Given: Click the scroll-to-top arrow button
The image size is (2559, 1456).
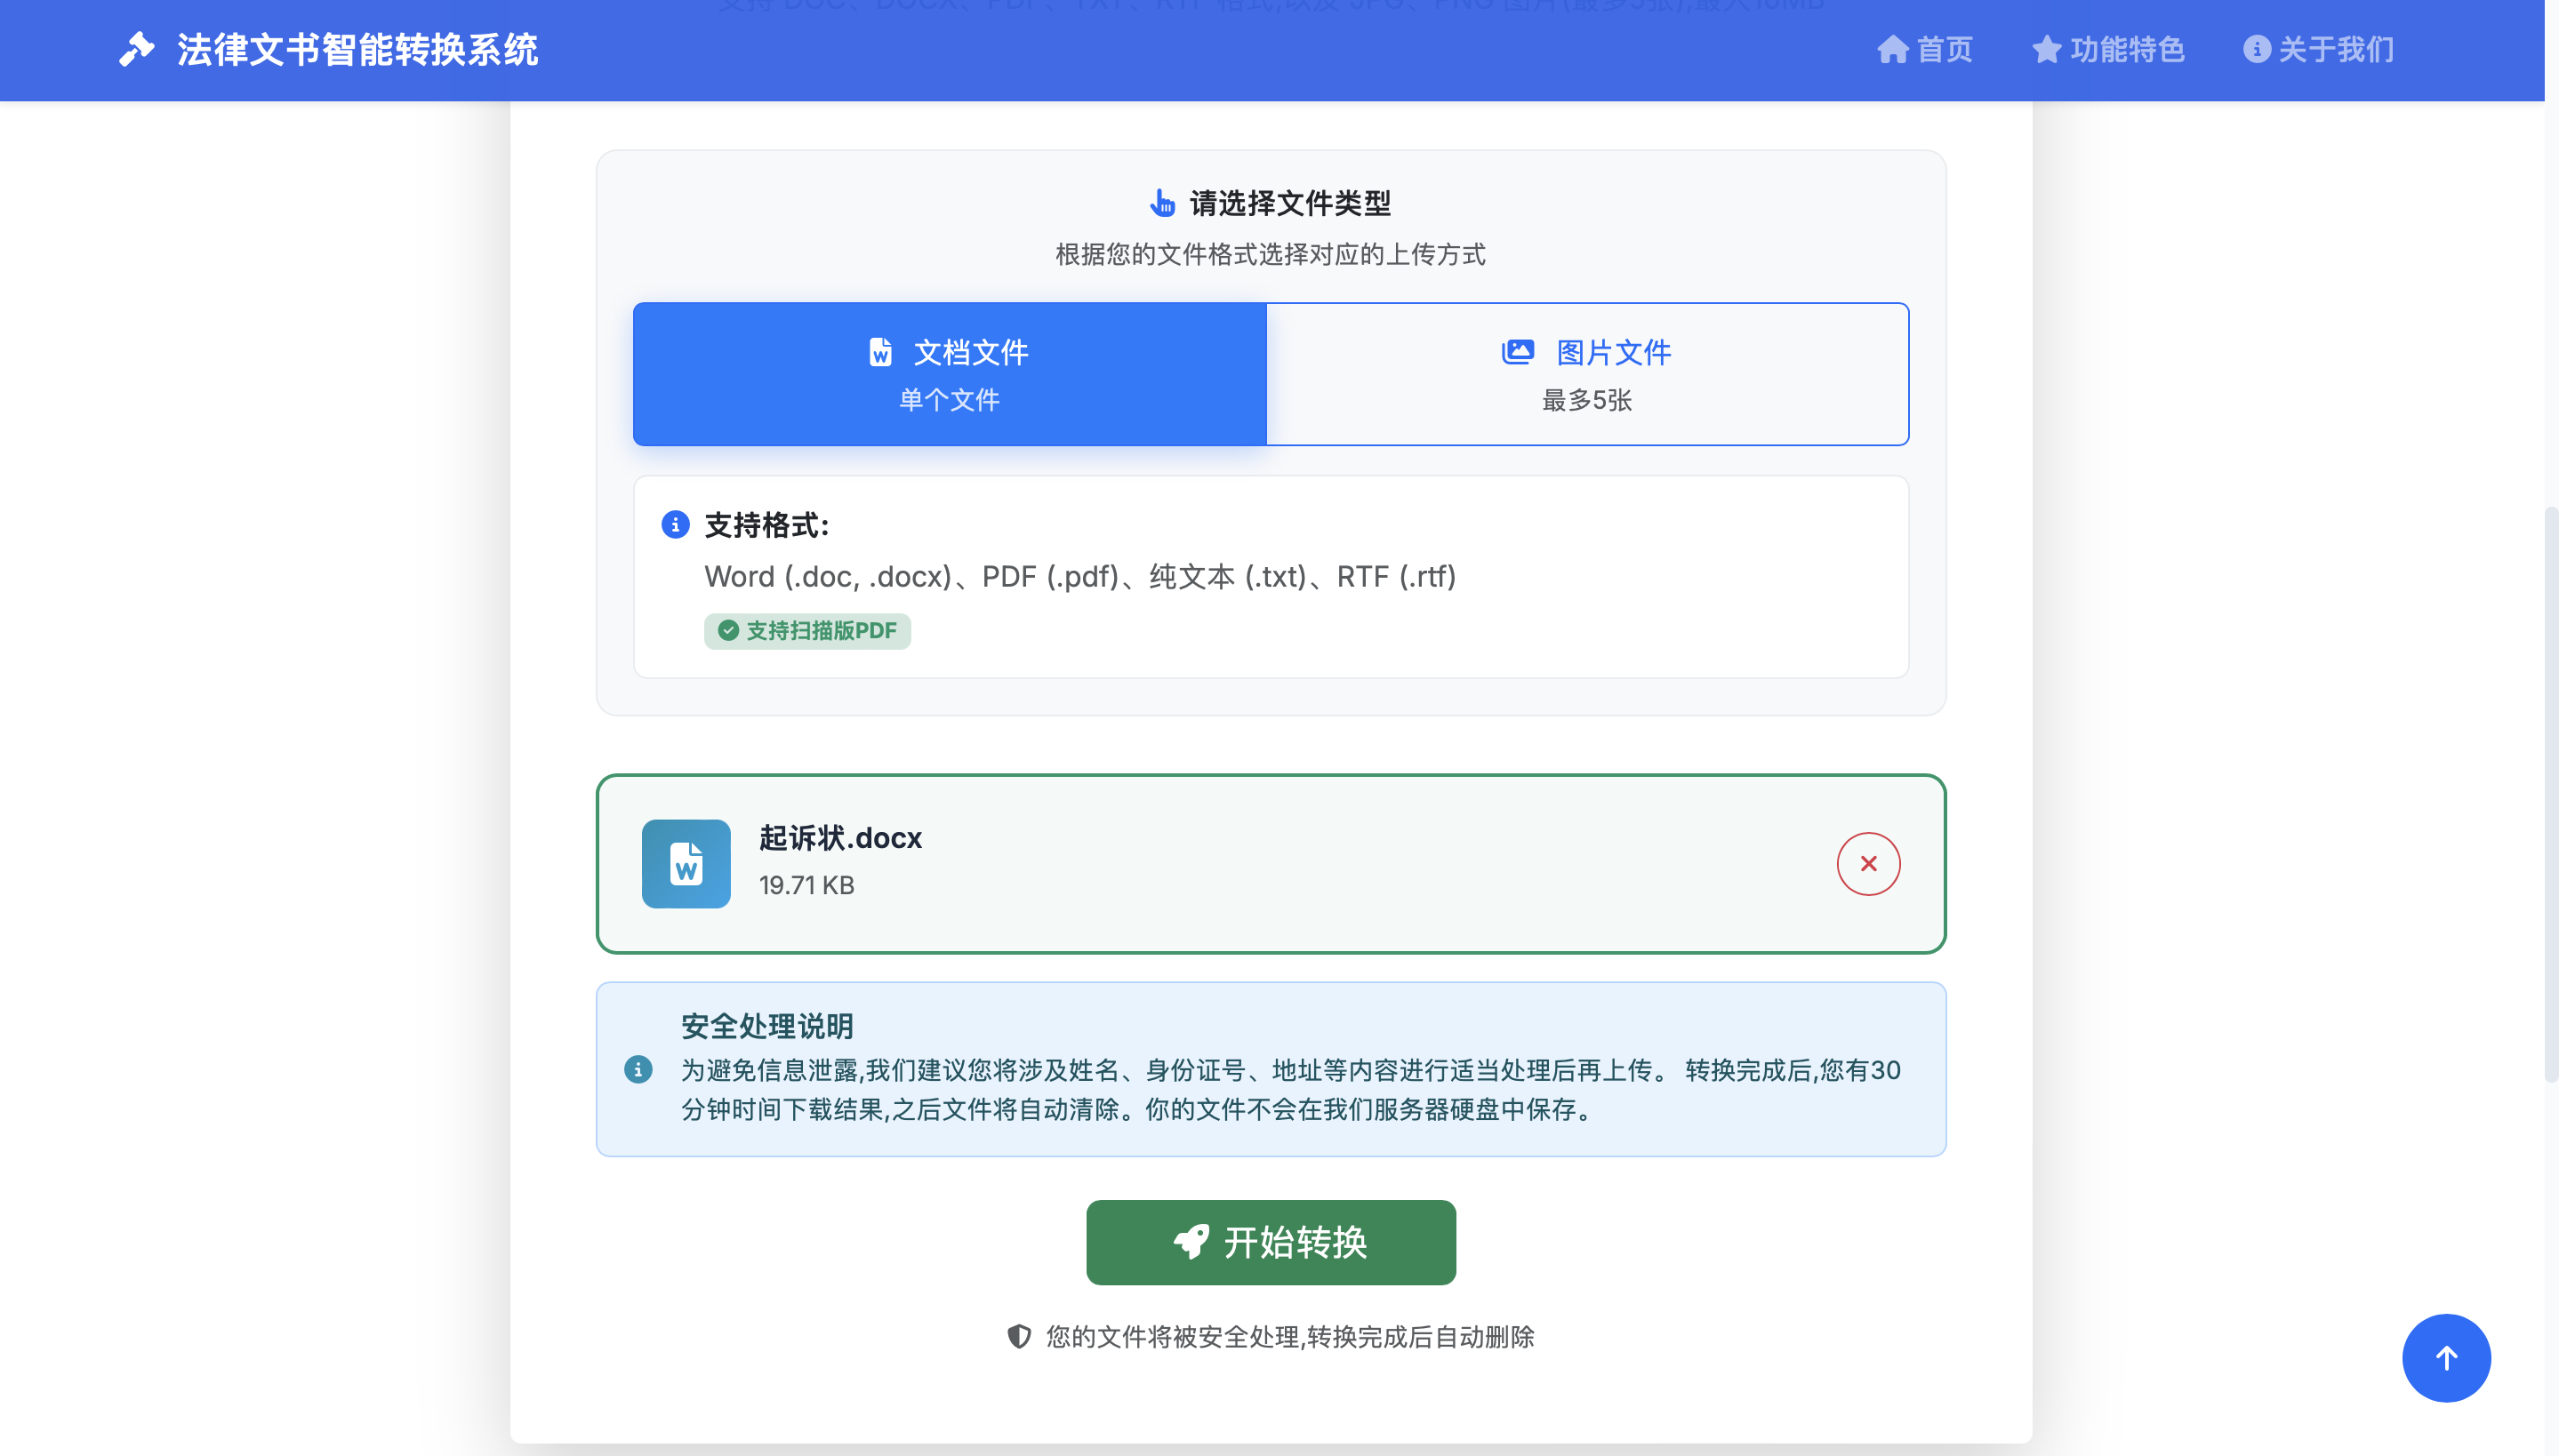Looking at the screenshot, I should (2446, 1357).
